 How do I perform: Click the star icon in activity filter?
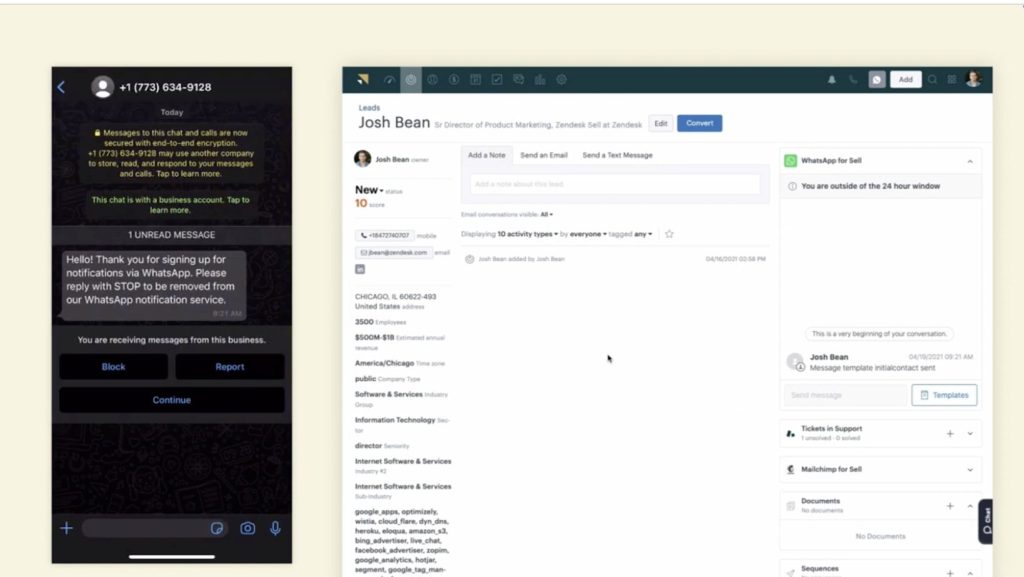point(669,234)
